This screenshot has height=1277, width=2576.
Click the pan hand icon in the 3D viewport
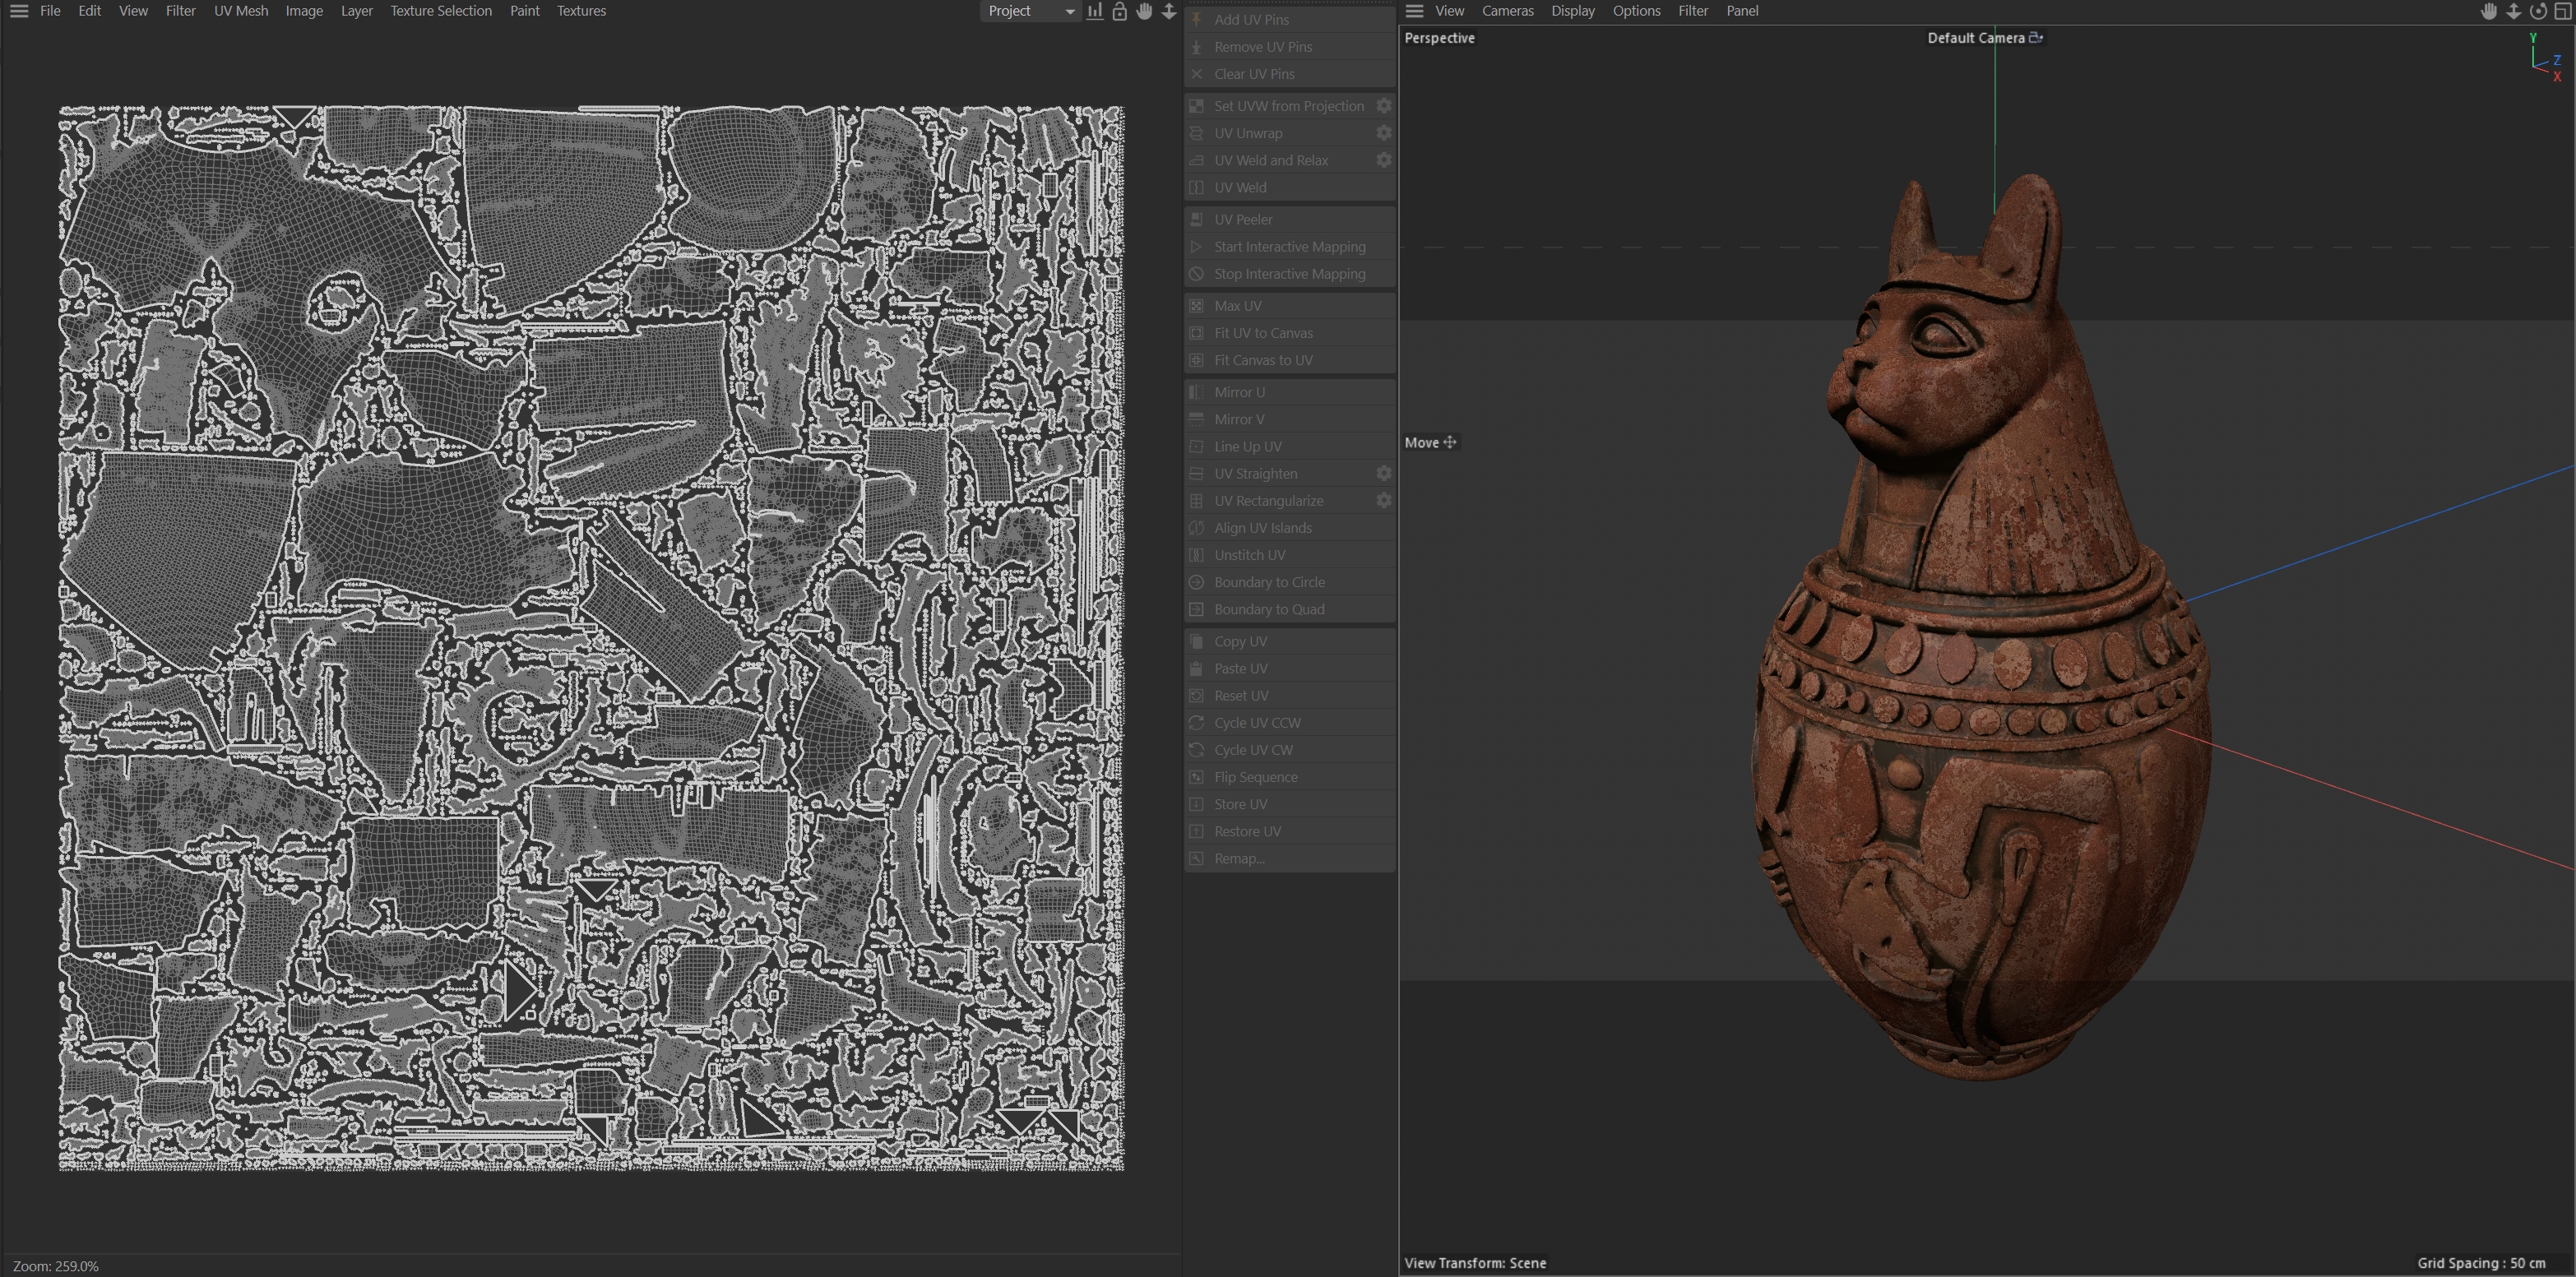[2489, 11]
